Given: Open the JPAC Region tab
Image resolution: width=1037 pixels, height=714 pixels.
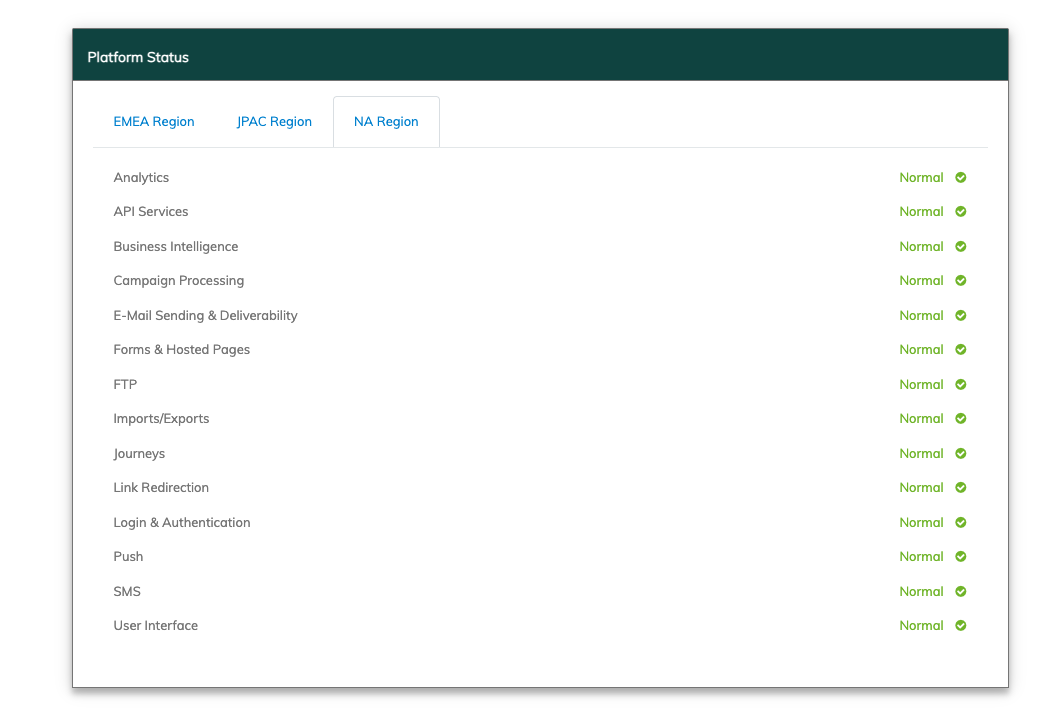Looking at the screenshot, I should 274,122.
